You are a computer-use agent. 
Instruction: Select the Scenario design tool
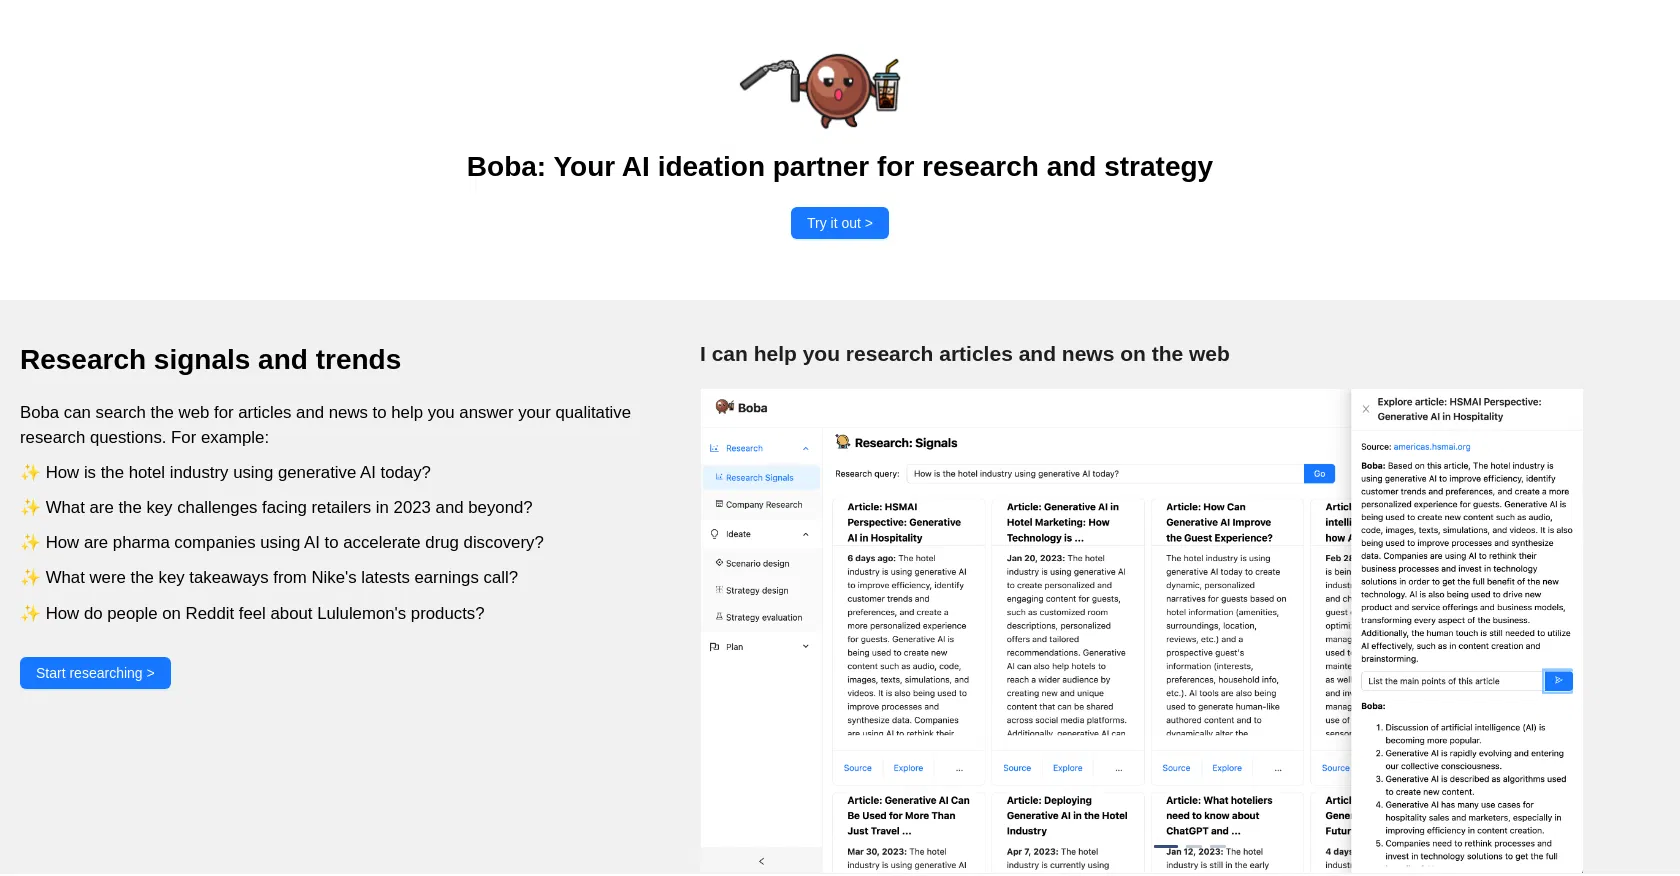[x=755, y=563]
